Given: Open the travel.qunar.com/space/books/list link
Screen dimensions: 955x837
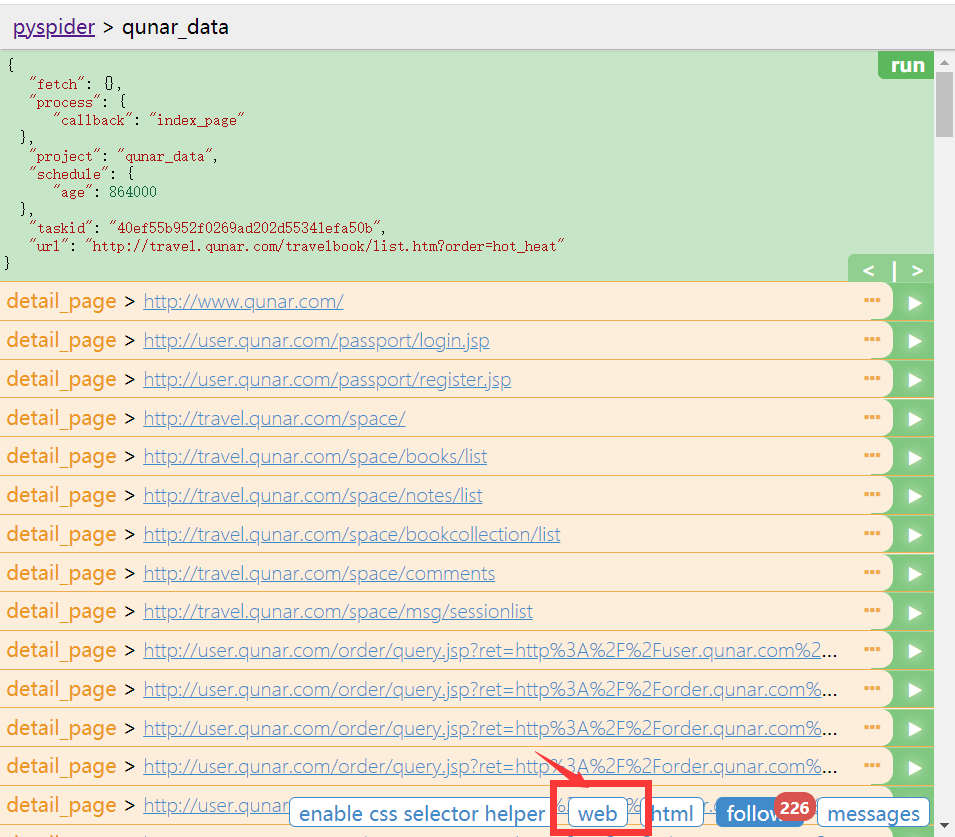Looking at the screenshot, I should click(315, 457).
